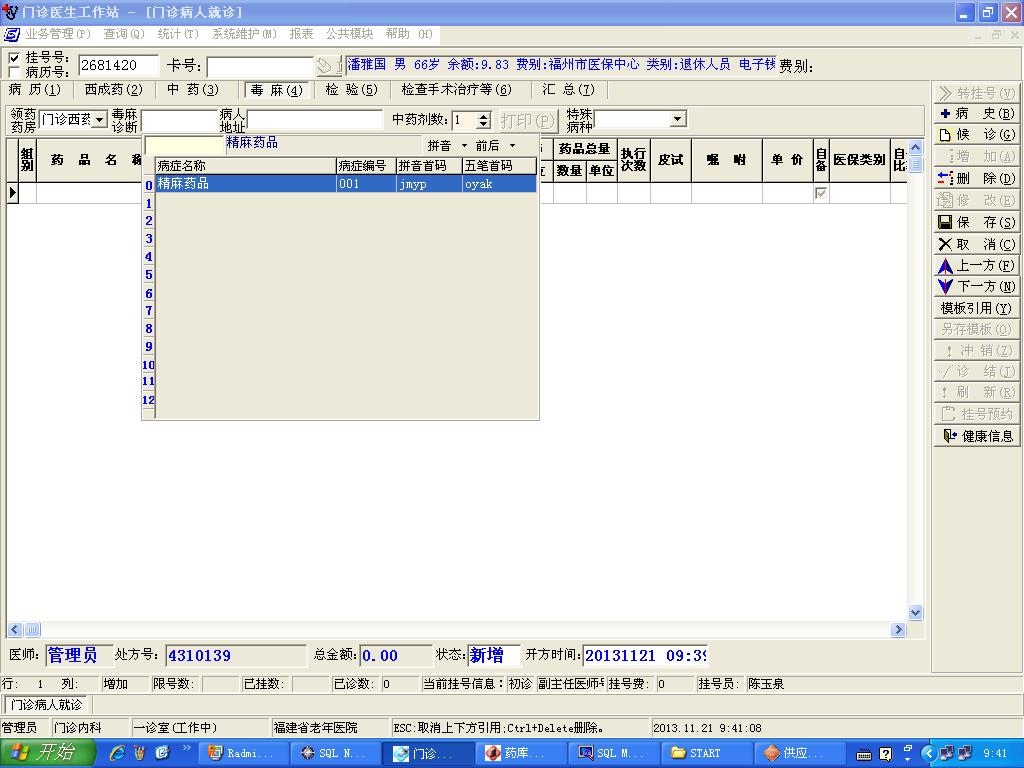Click the 挂号号 number input field

tap(118, 65)
